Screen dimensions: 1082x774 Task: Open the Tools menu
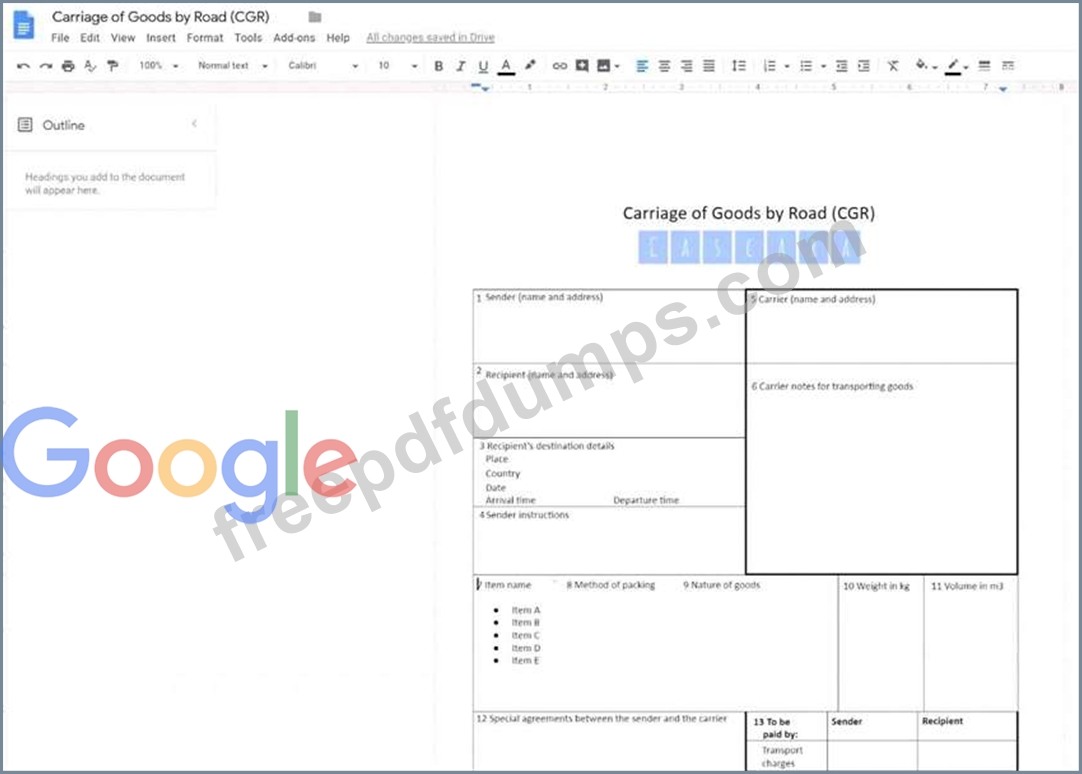tap(248, 37)
